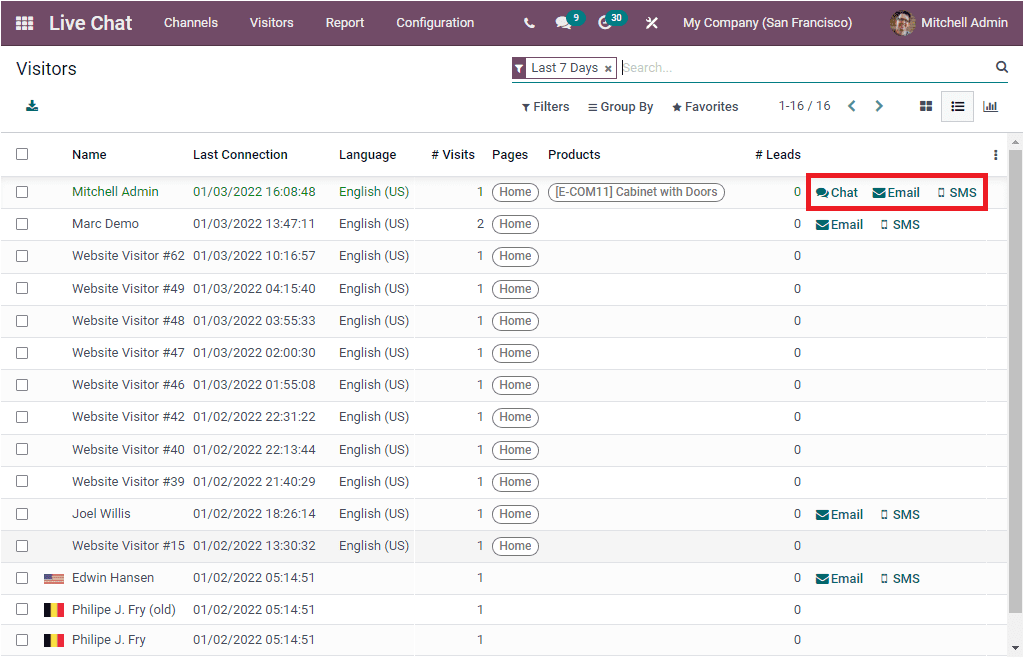Expand the Group By options
The image size is (1024, 658).
coord(620,106)
